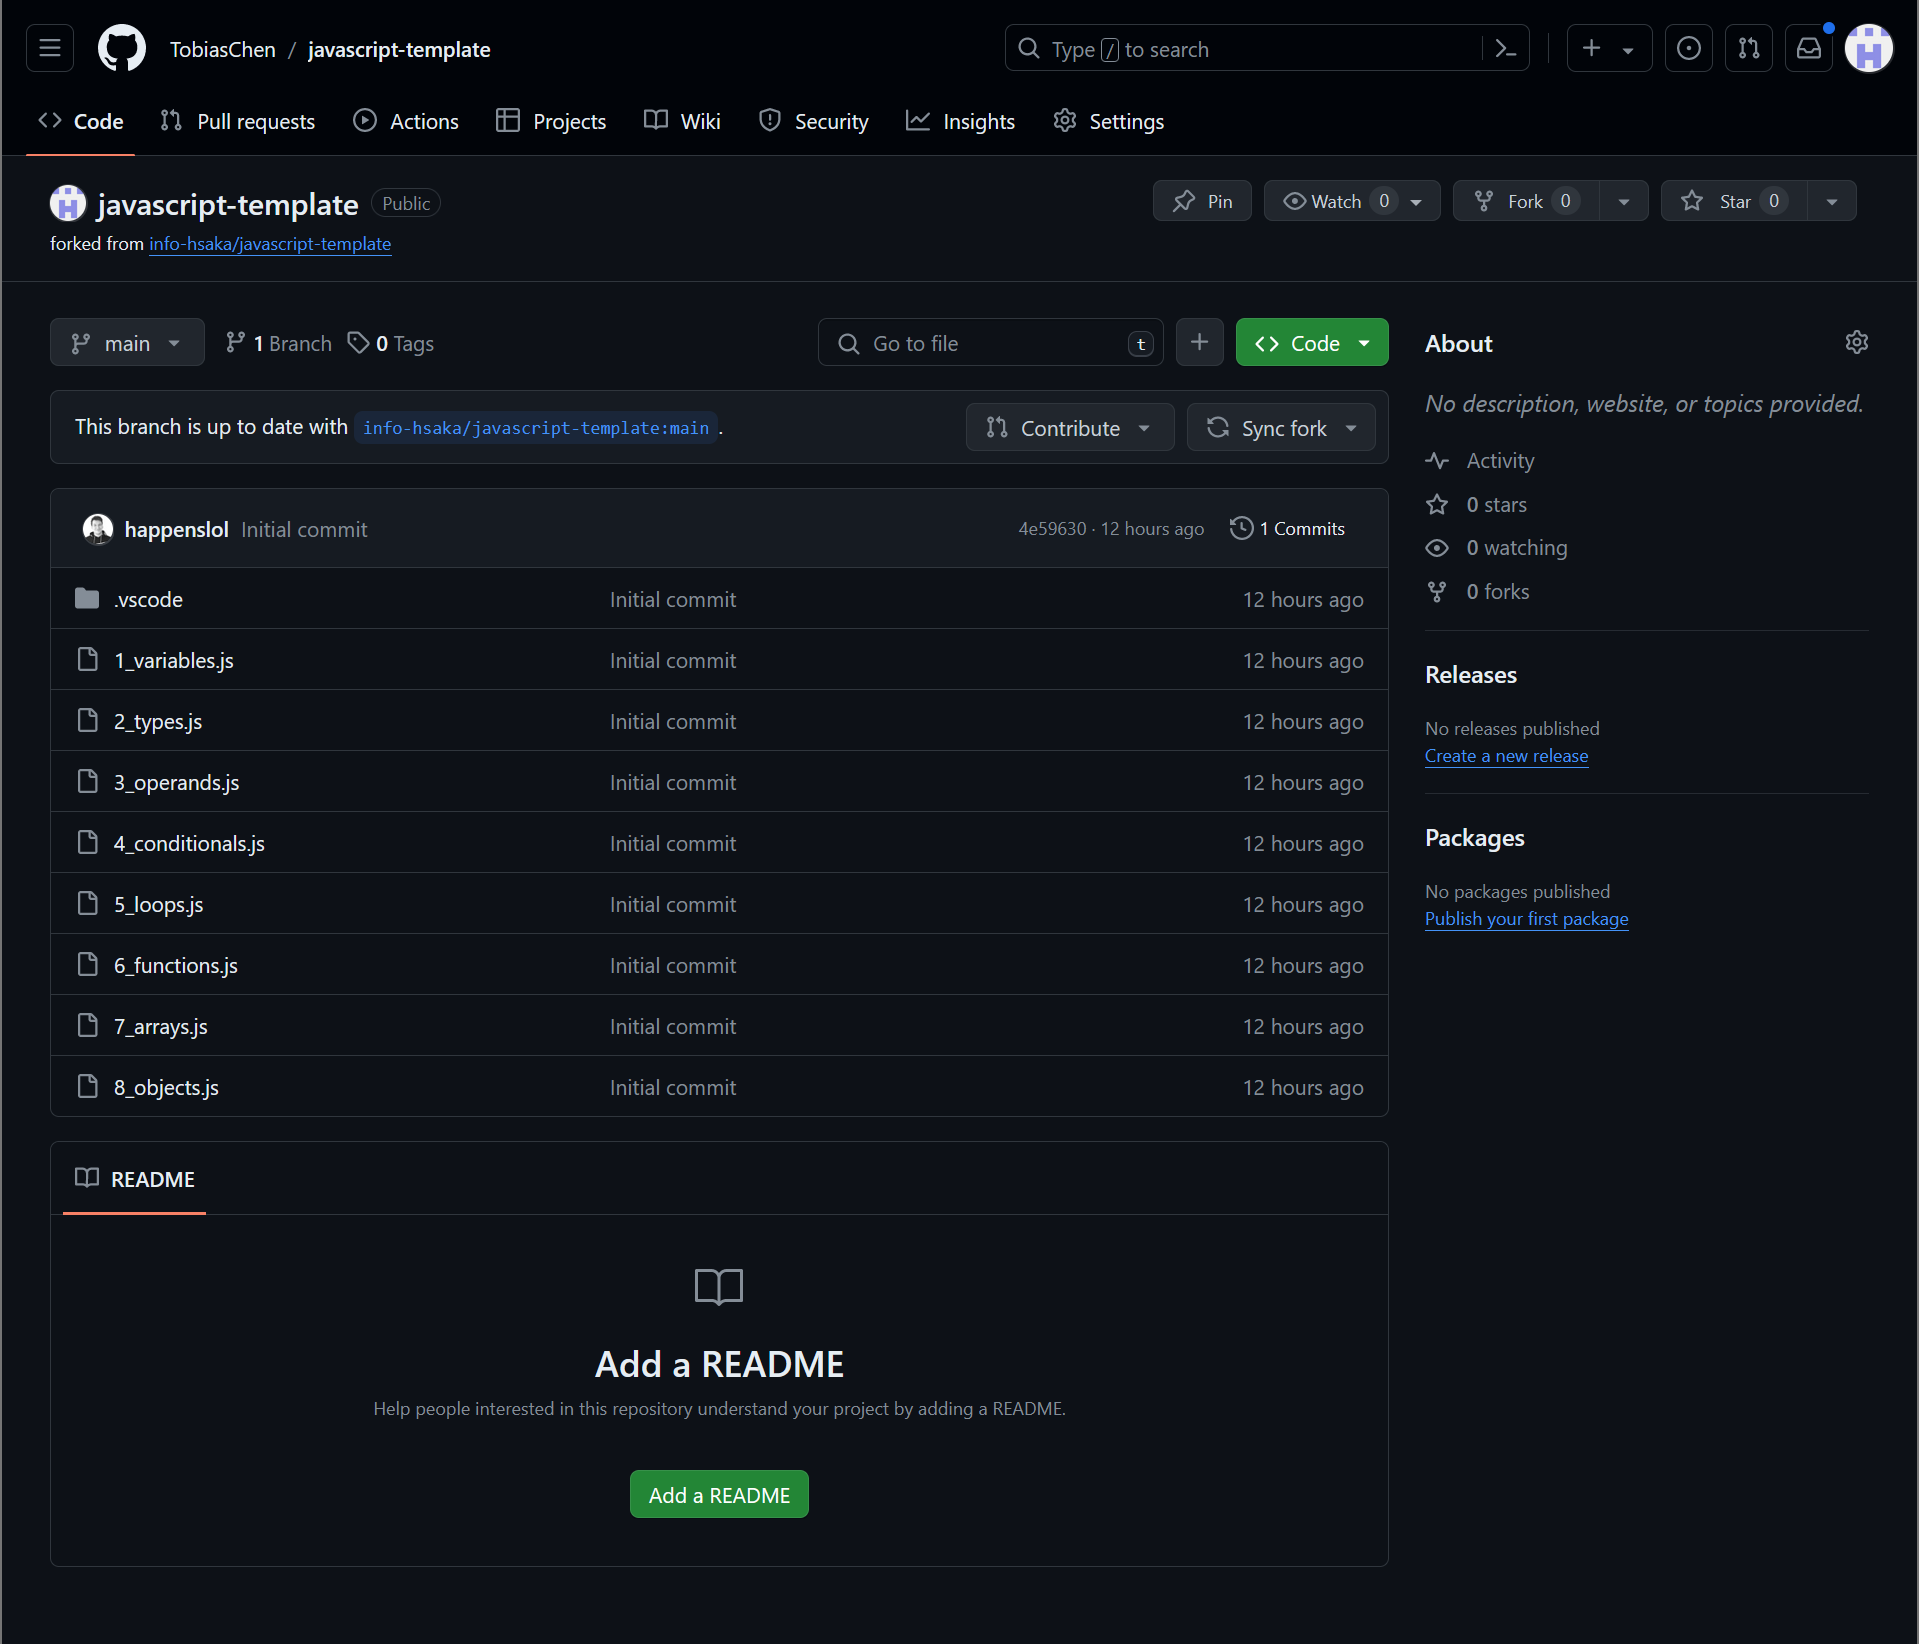The image size is (1919, 1644).
Task: Expand the main branch selector dropdown
Action: click(x=127, y=343)
